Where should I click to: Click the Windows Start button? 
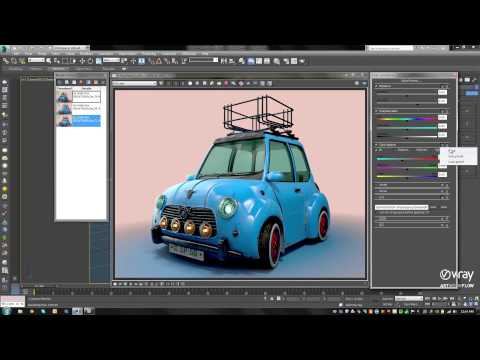6,311
